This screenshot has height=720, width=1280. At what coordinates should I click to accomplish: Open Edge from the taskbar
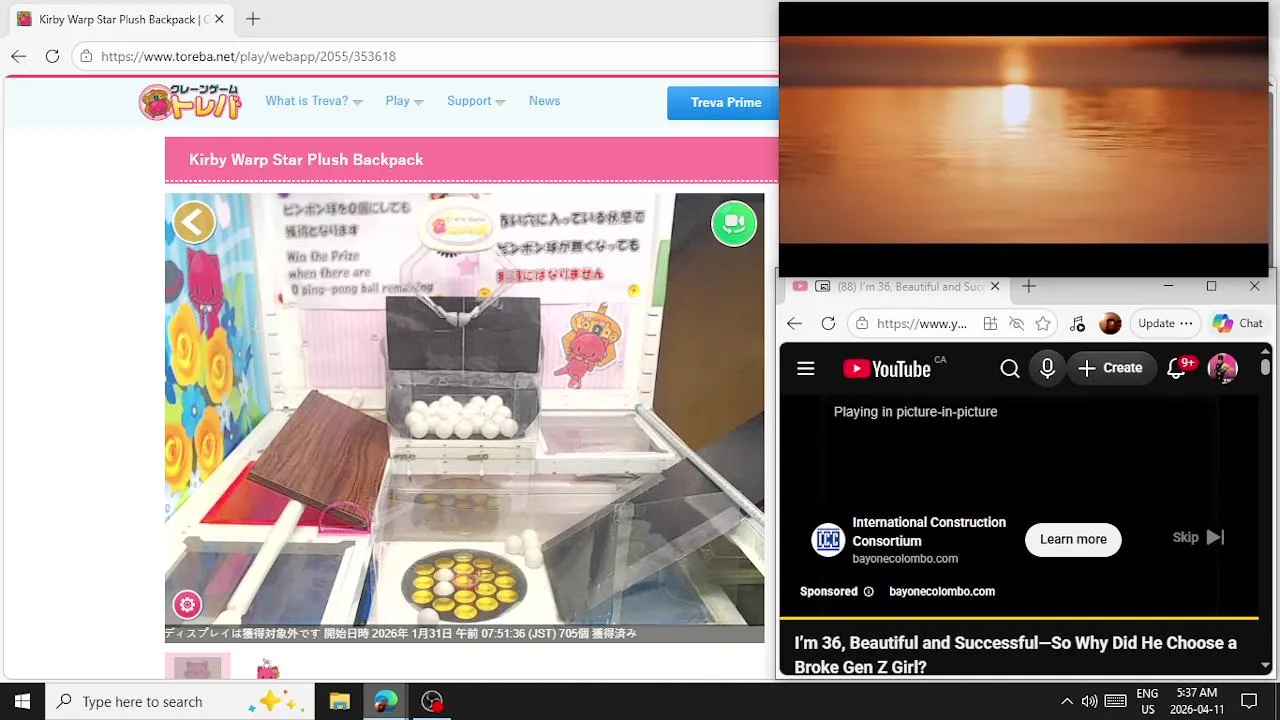385,701
